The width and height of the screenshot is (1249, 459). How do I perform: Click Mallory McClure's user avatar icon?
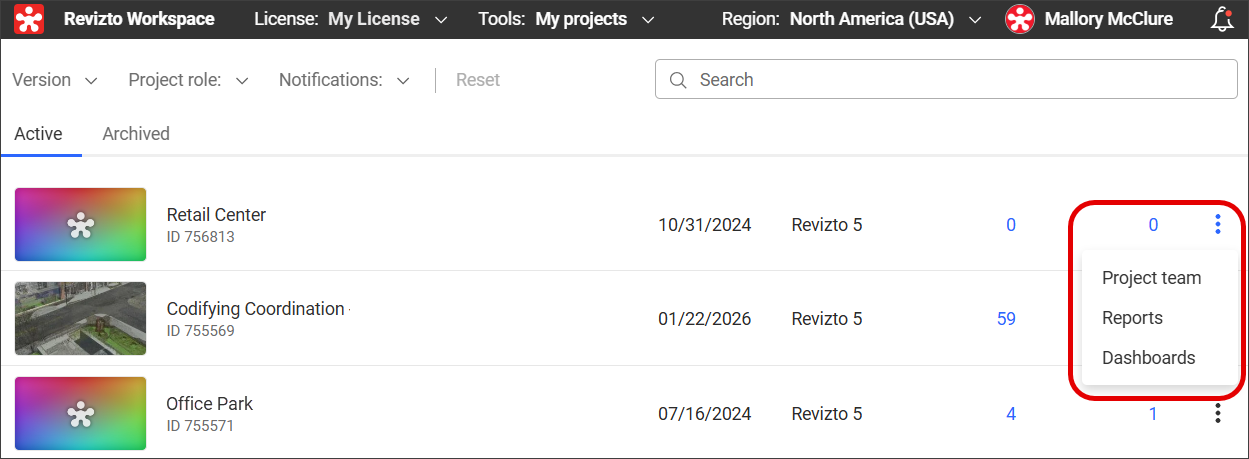point(1019,19)
